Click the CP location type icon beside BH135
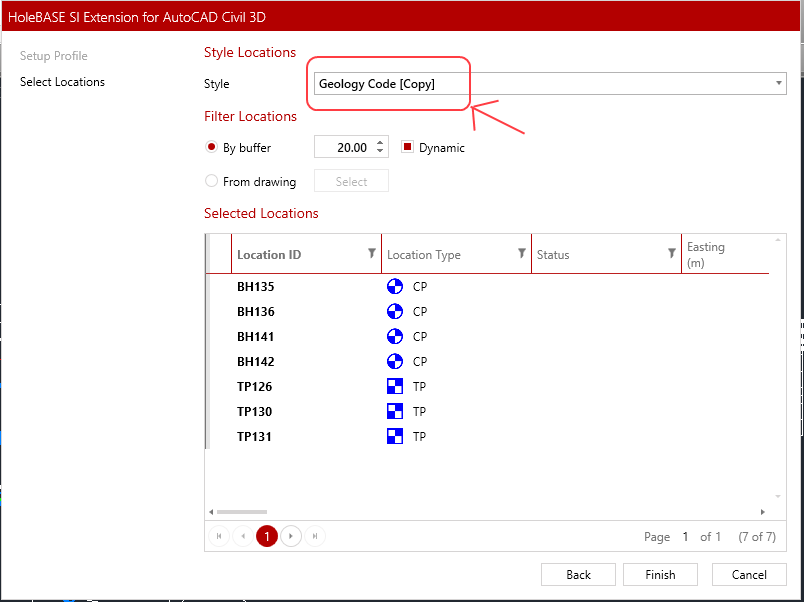 tap(395, 286)
